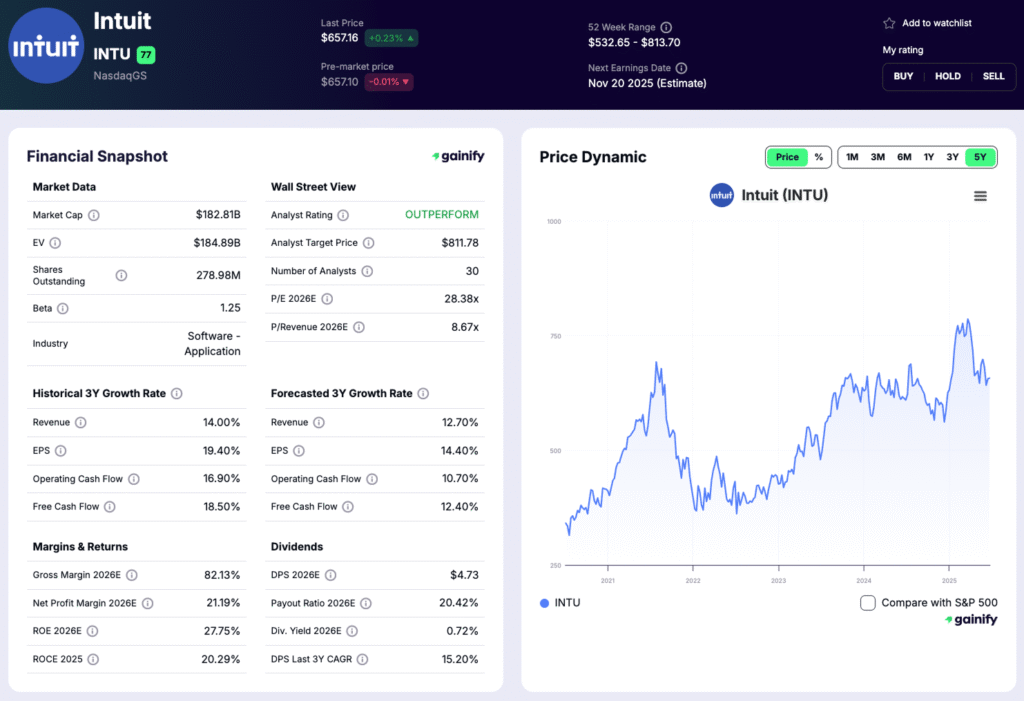The image size is (1024, 701).
Task: Click the star to add Intuit to watchlist
Action: 887,22
